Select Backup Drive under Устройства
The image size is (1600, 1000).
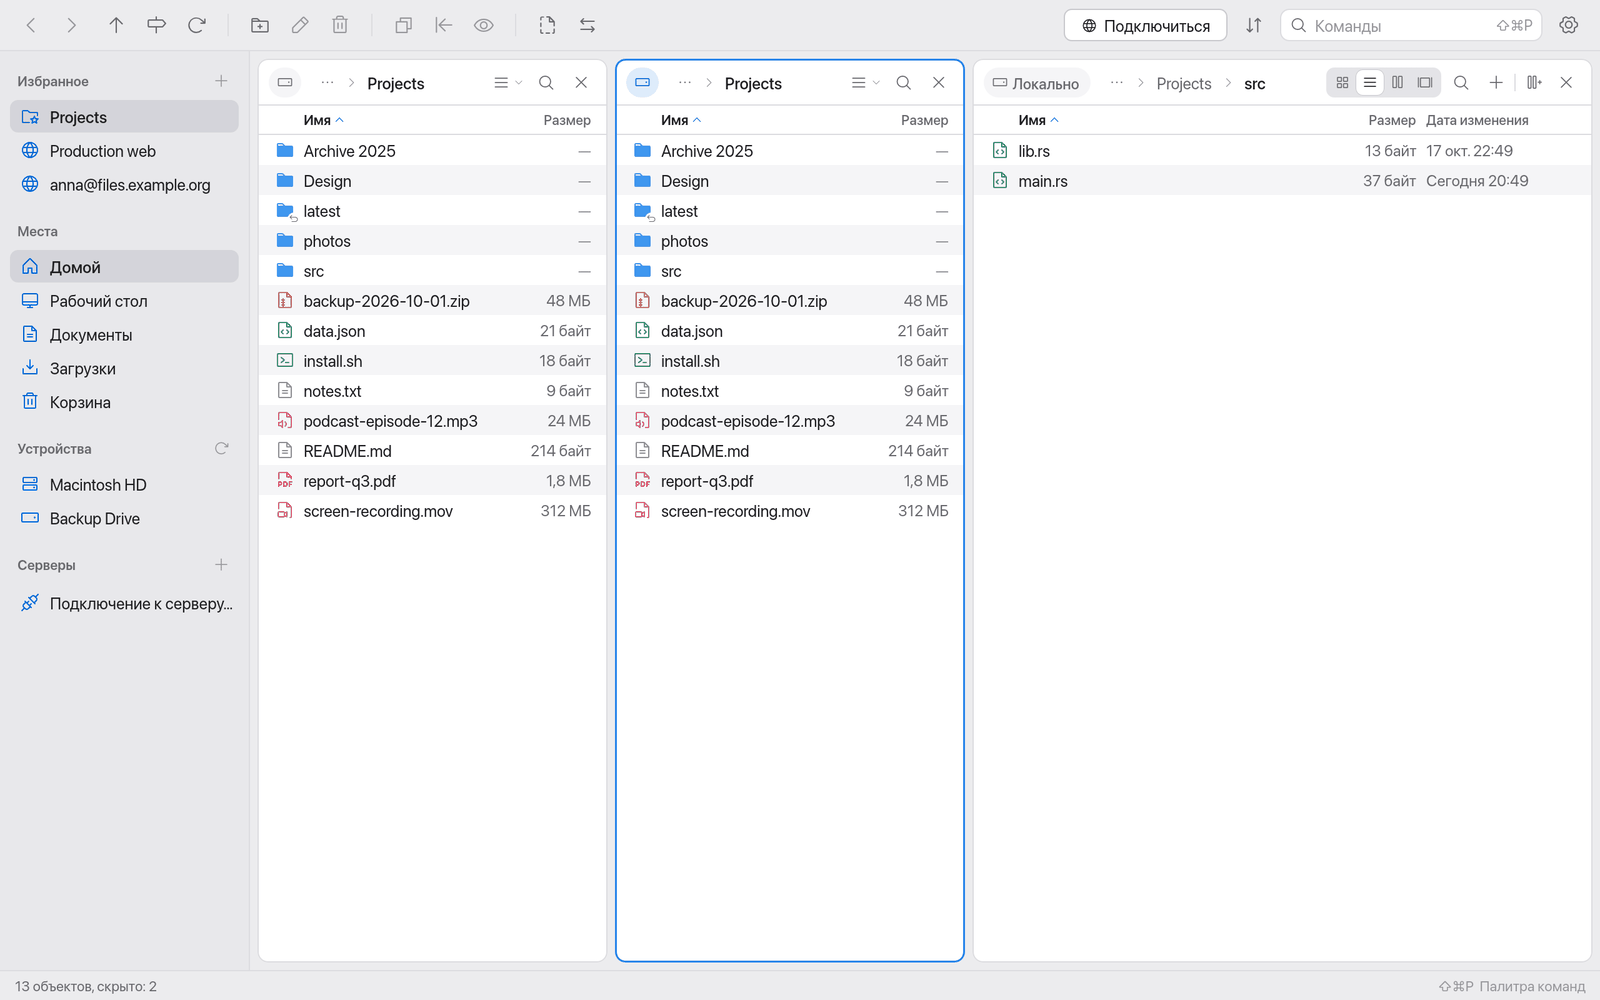point(125,519)
